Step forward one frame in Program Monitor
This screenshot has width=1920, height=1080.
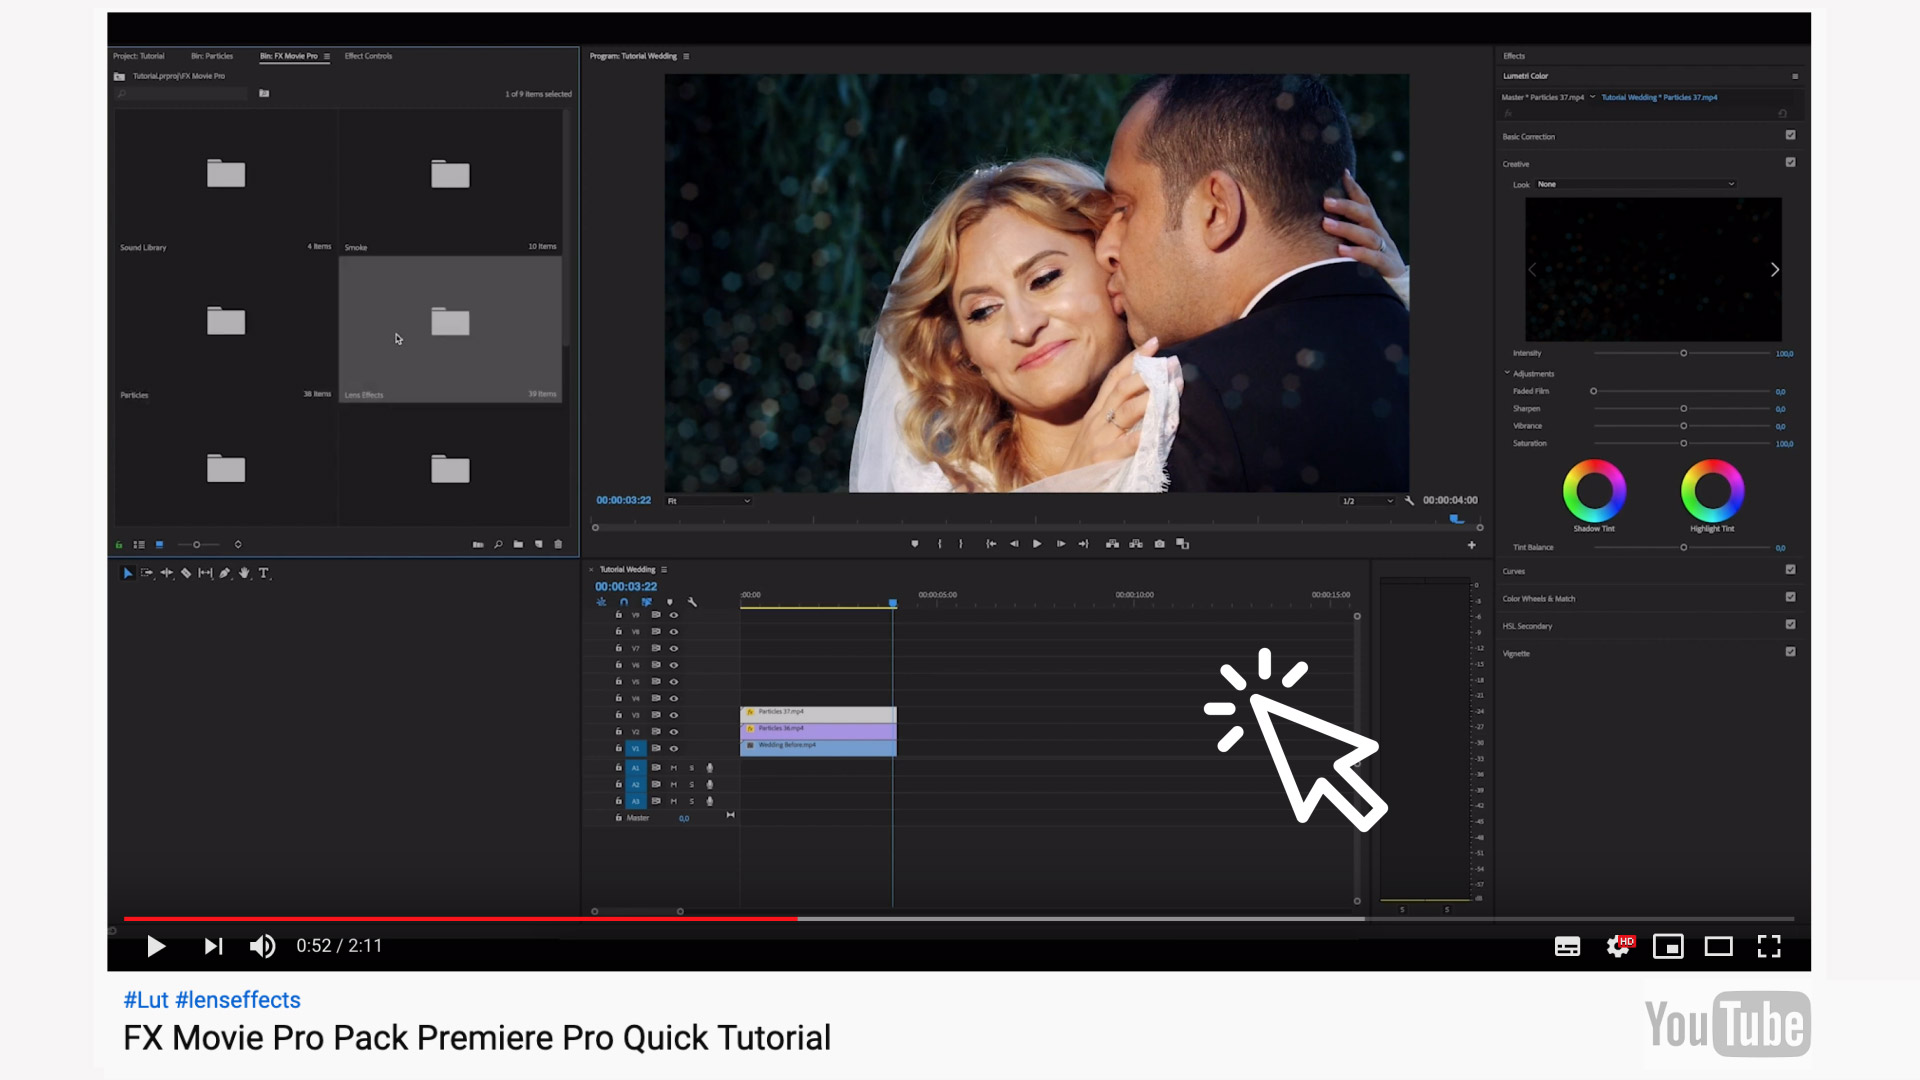[x=1061, y=544]
